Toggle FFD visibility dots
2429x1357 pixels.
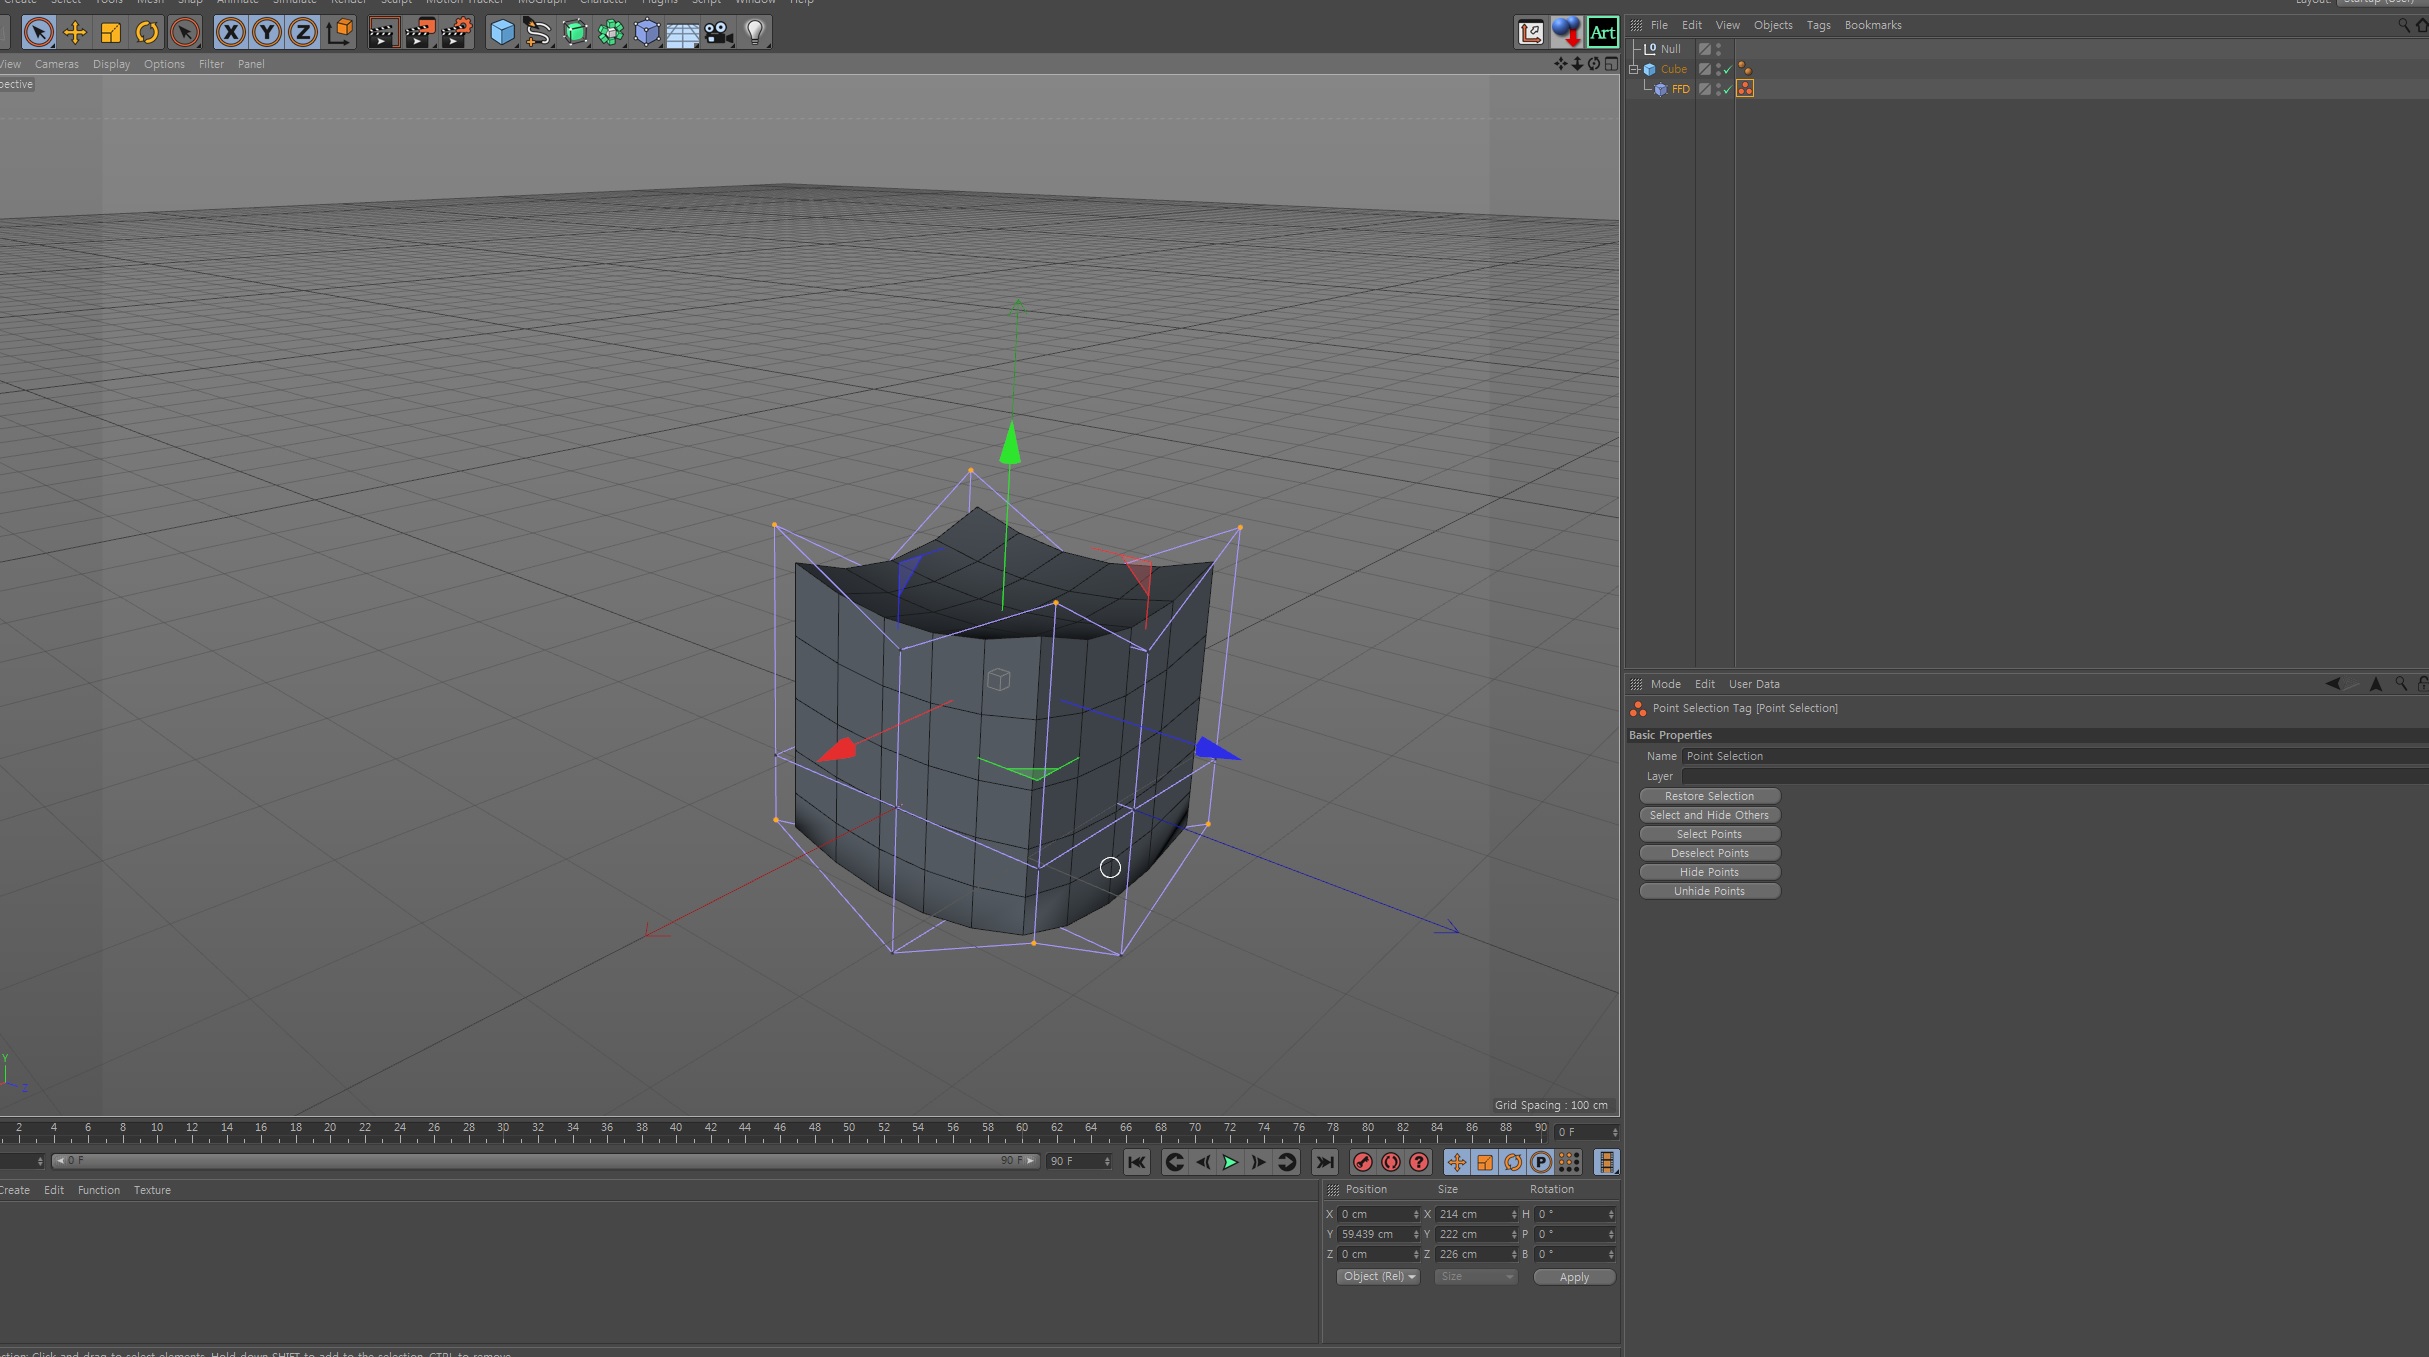pyautogui.click(x=1718, y=89)
